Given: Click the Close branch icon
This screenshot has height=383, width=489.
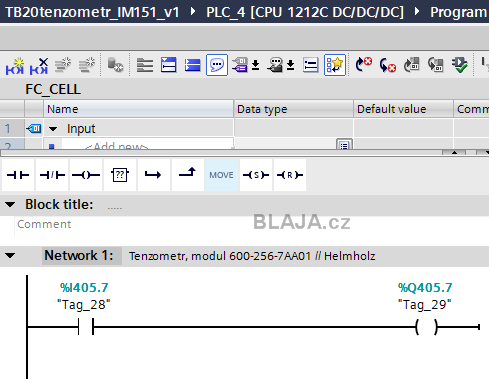Looking at the screenshot, I should point(188,175).
